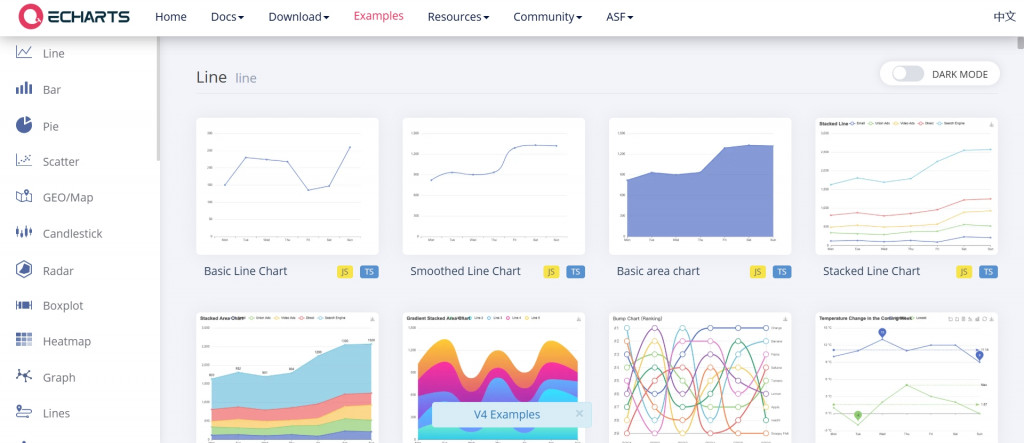The width and height of the screenshot is (1024, 443).
Task: Choose the GEO/Map sidebar icon
Action: coord(24,196)
